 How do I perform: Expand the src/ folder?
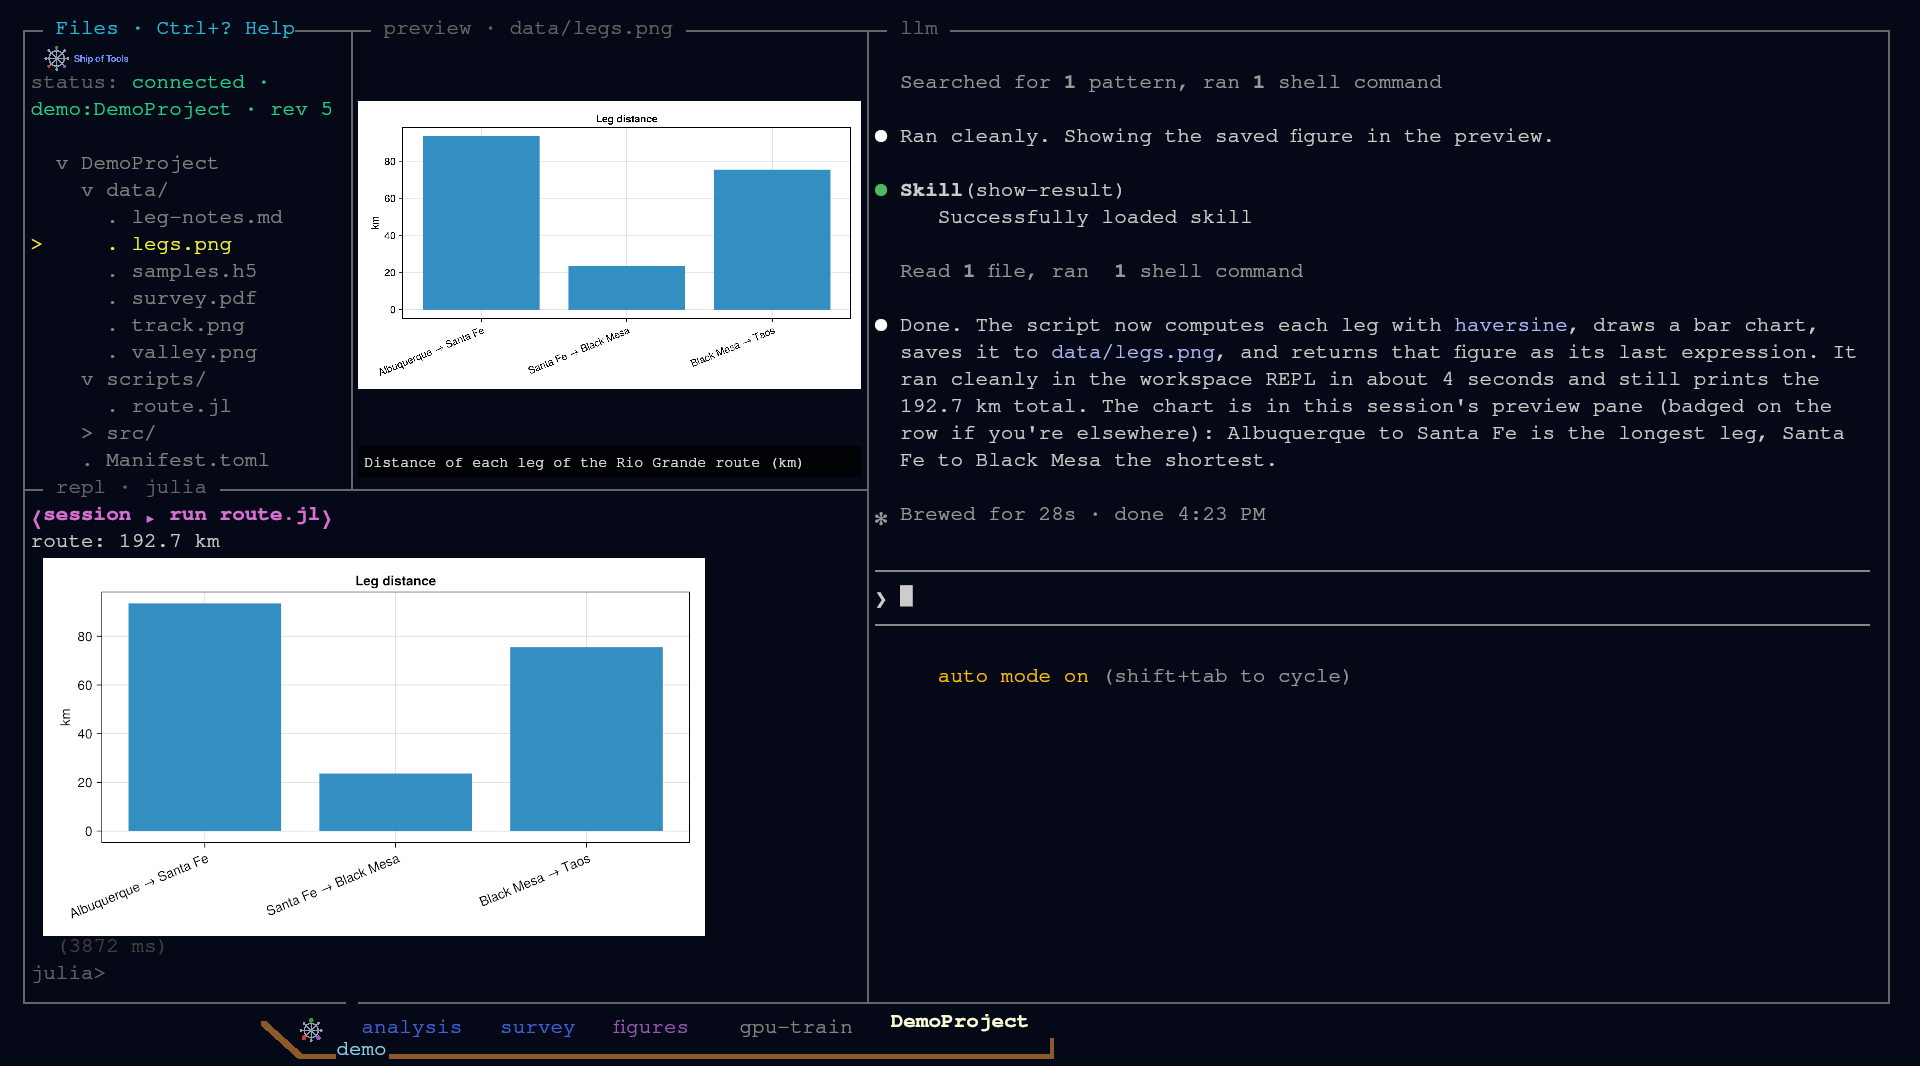coord(87,433)
